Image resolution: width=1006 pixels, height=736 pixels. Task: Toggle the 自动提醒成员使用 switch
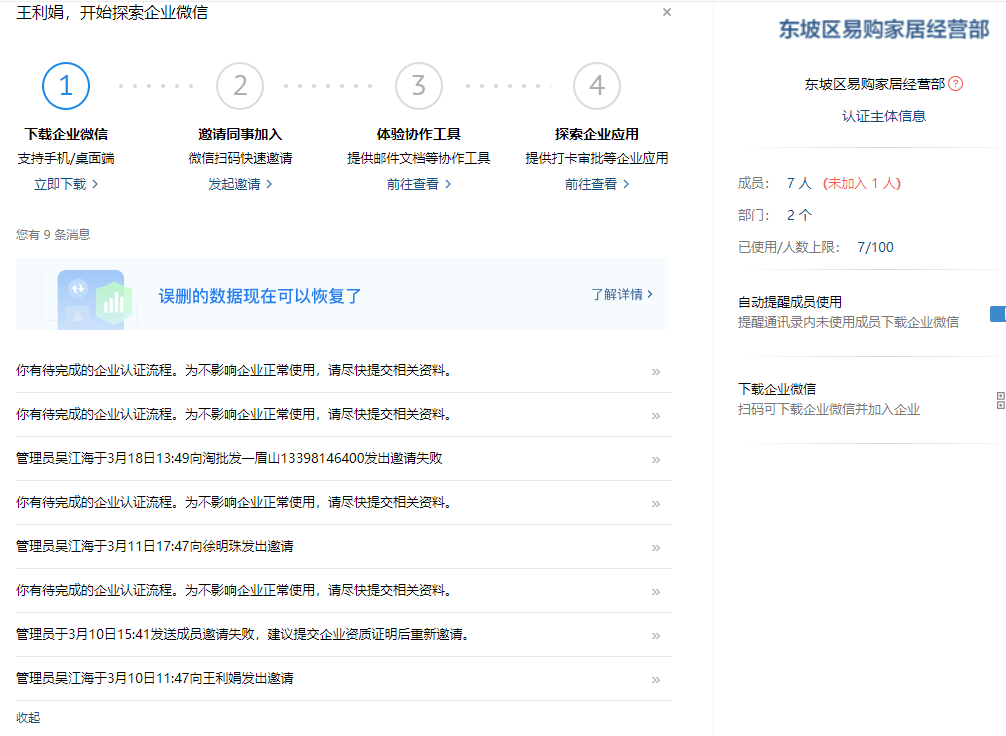[998, 313]
